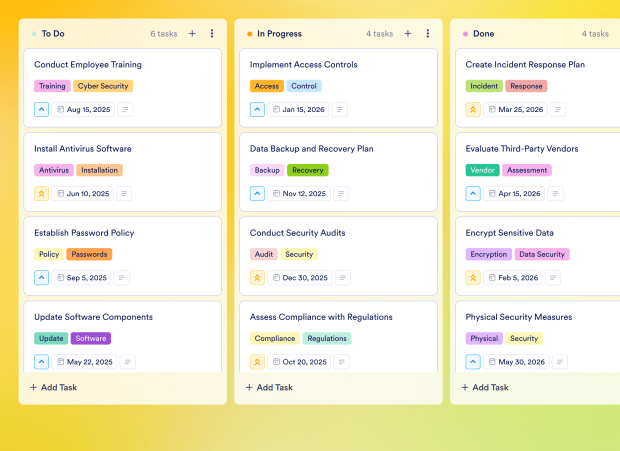This screenshot has height=451, width=620.
Task: Click priority icon on Create Incident Response Plan
Action: 473,110
